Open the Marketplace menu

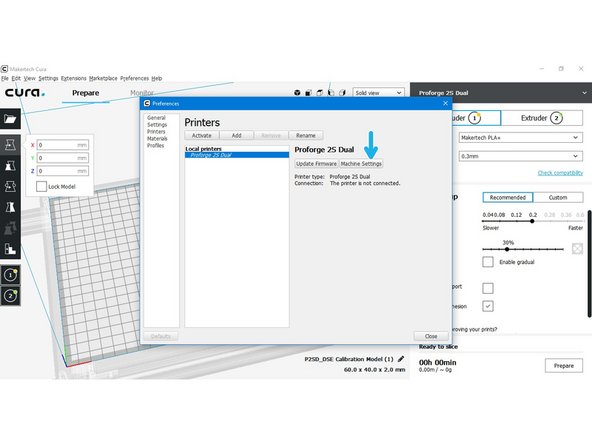[103, 78]
